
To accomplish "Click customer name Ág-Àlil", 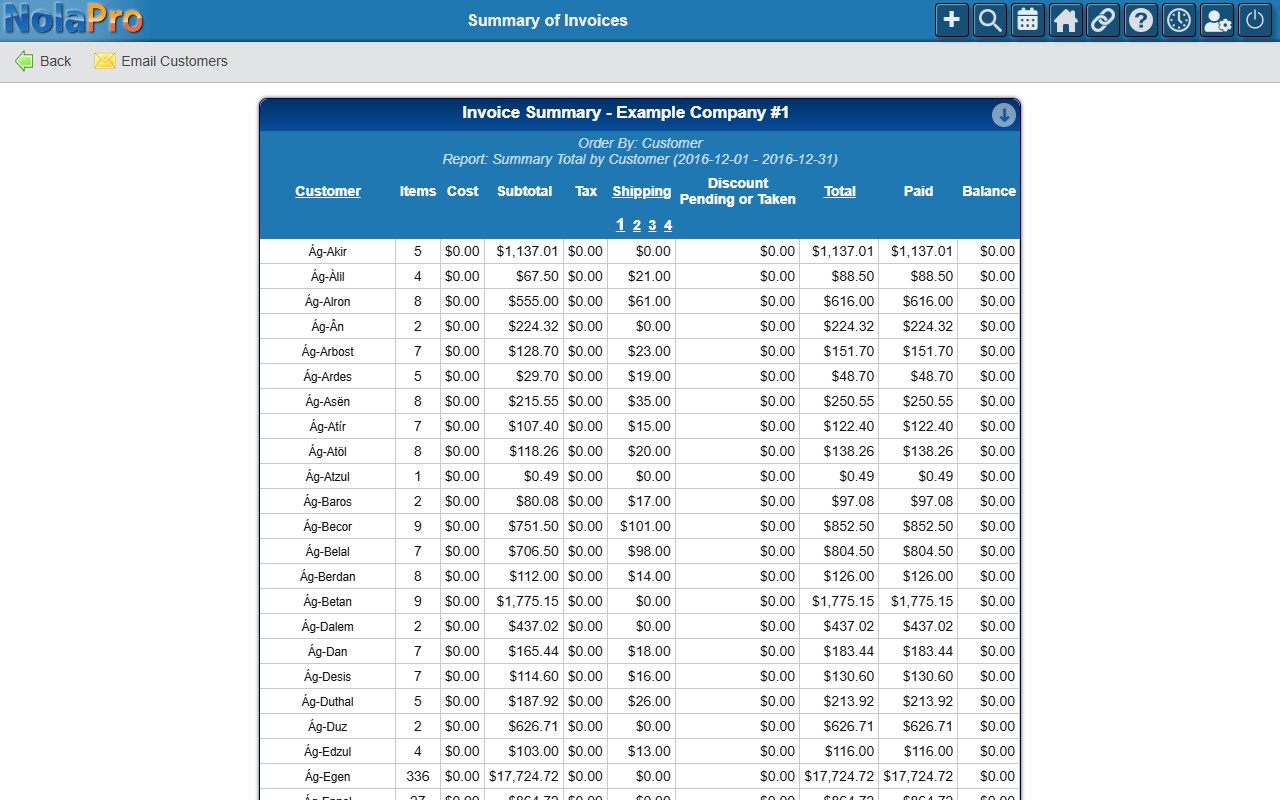I will click(328, 277).
